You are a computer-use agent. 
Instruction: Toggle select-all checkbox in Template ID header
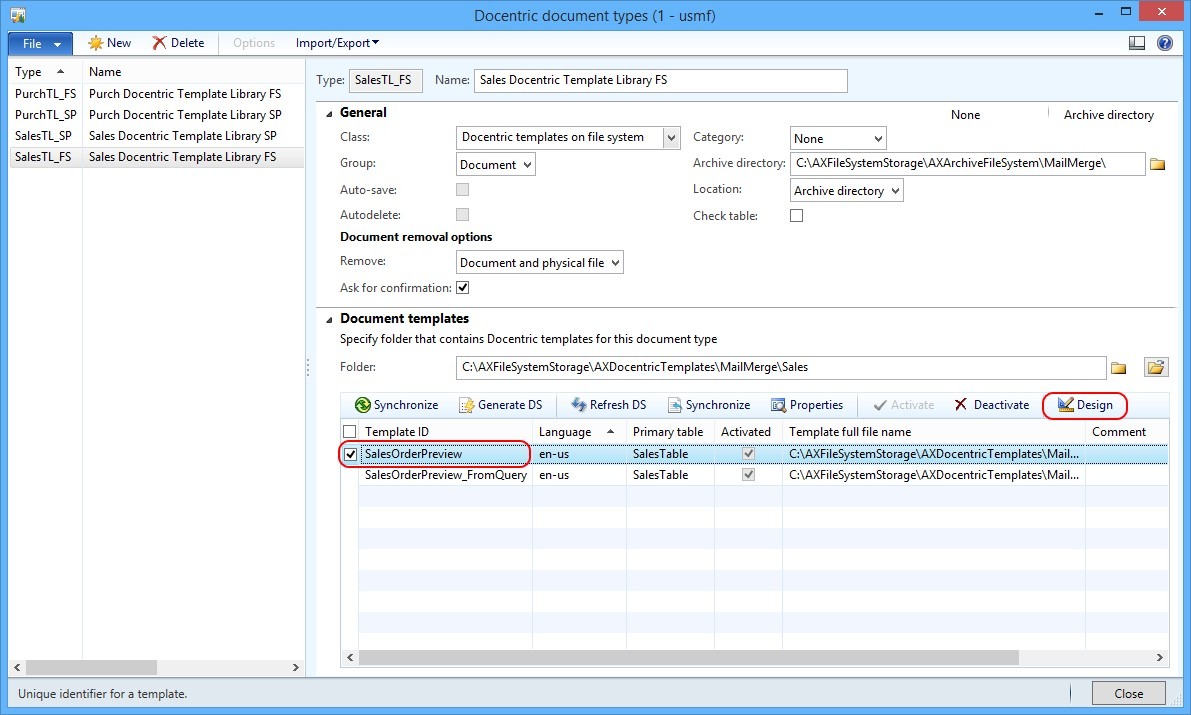[349, 432]
